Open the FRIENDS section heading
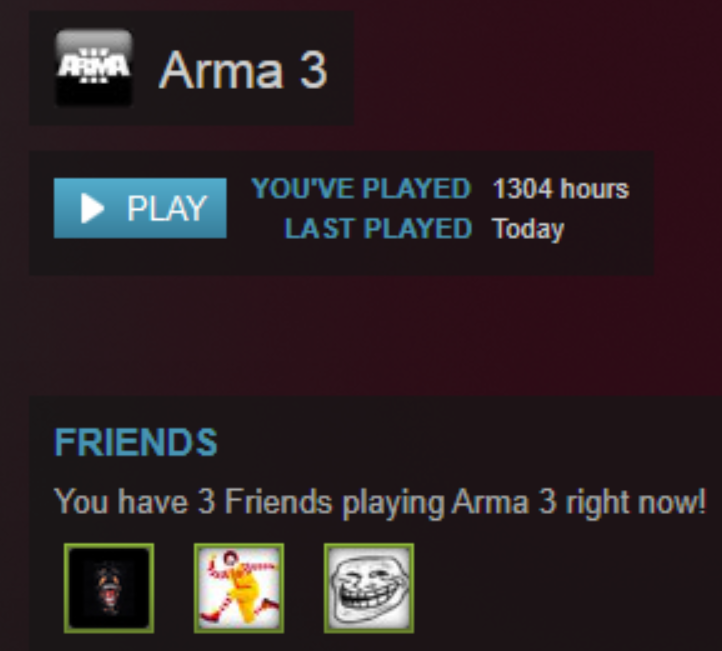The width and height of the screenshot is (722, 651). 136,442
